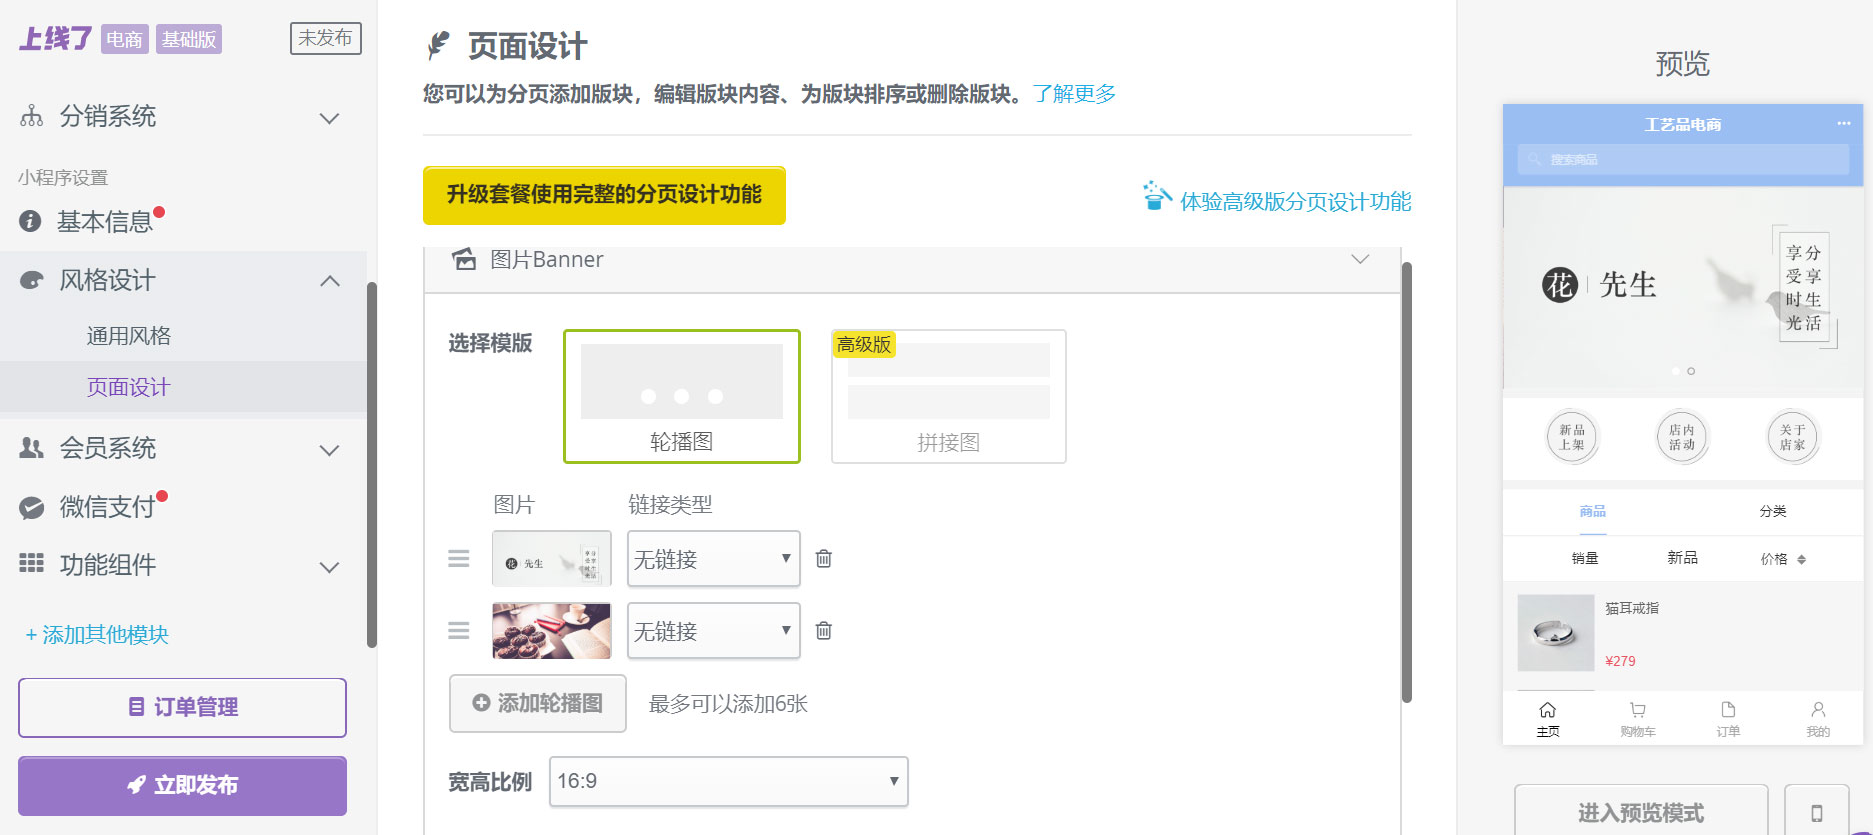Click the three-dot menu in preview header
The height and width of the screenshot is (835, 1873).
click(1844, 124)
